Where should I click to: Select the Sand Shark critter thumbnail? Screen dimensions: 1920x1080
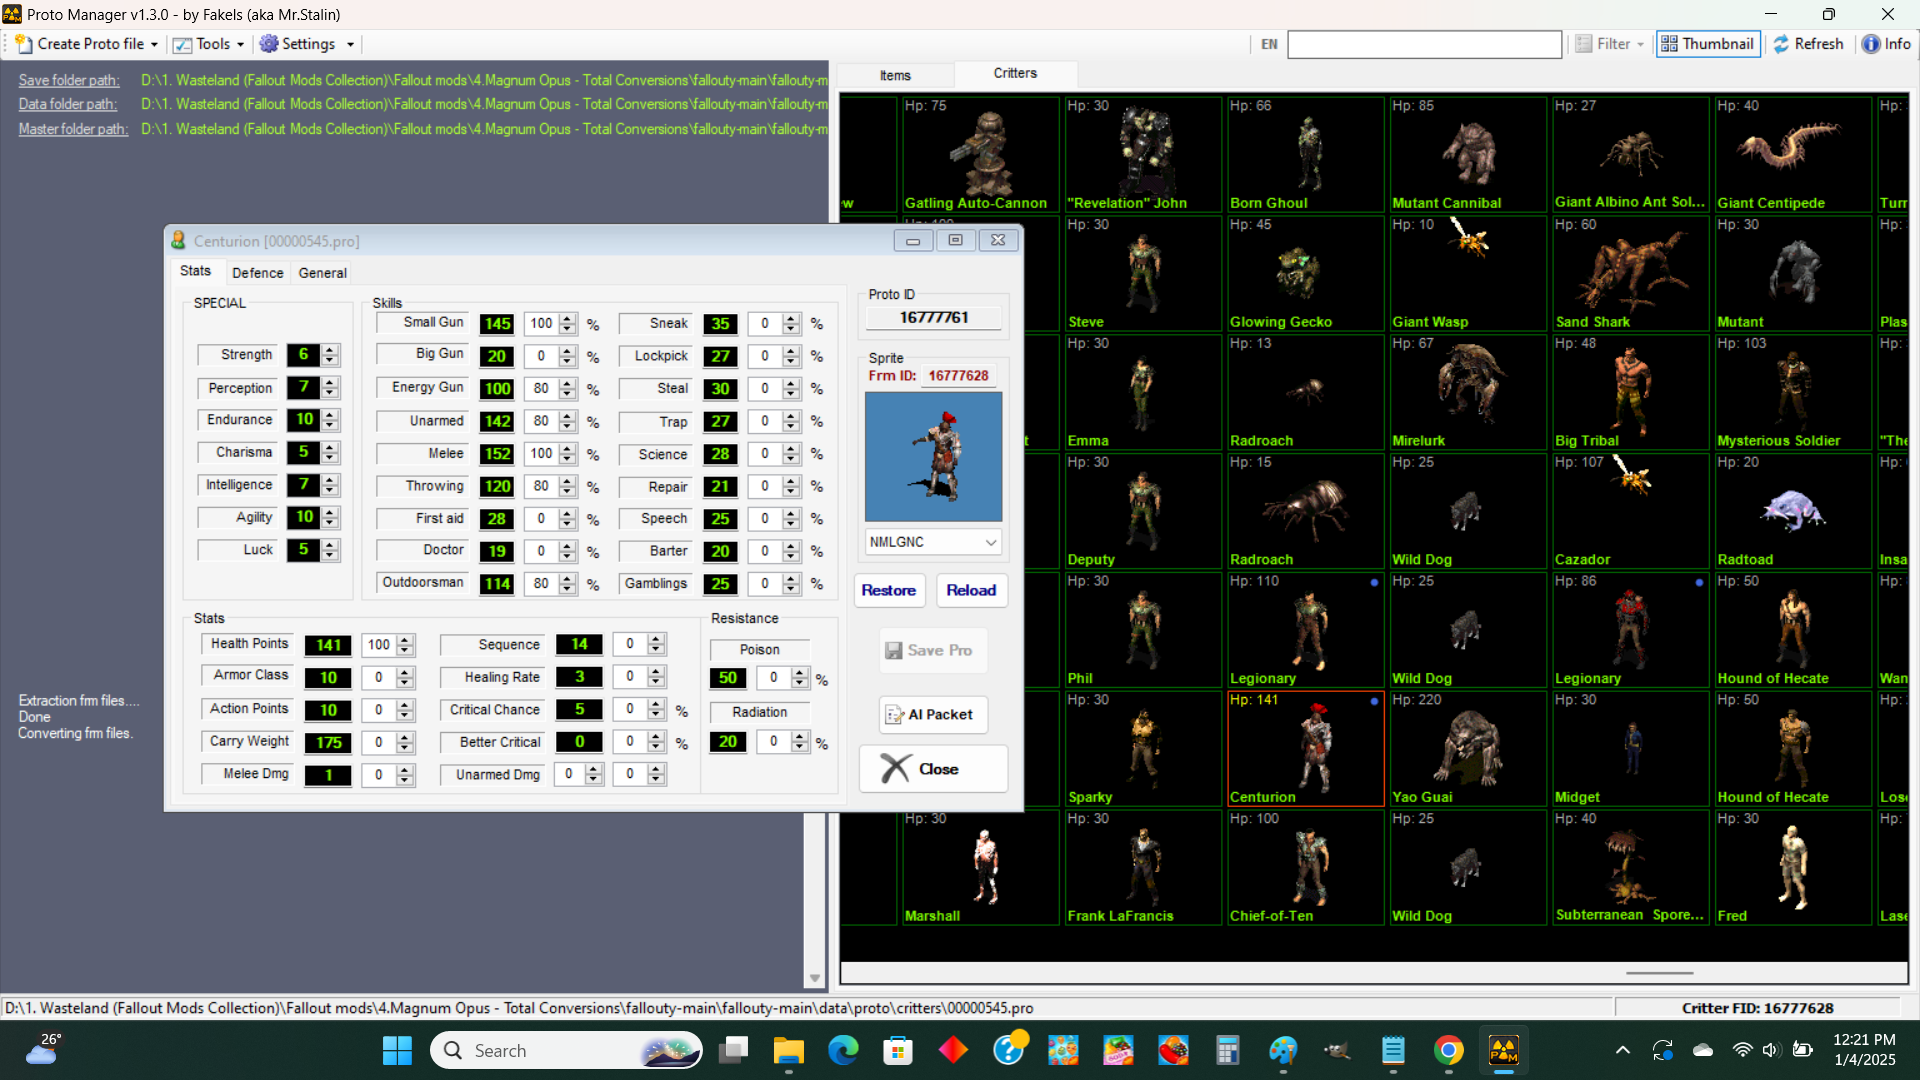(x=1631, y=273)
